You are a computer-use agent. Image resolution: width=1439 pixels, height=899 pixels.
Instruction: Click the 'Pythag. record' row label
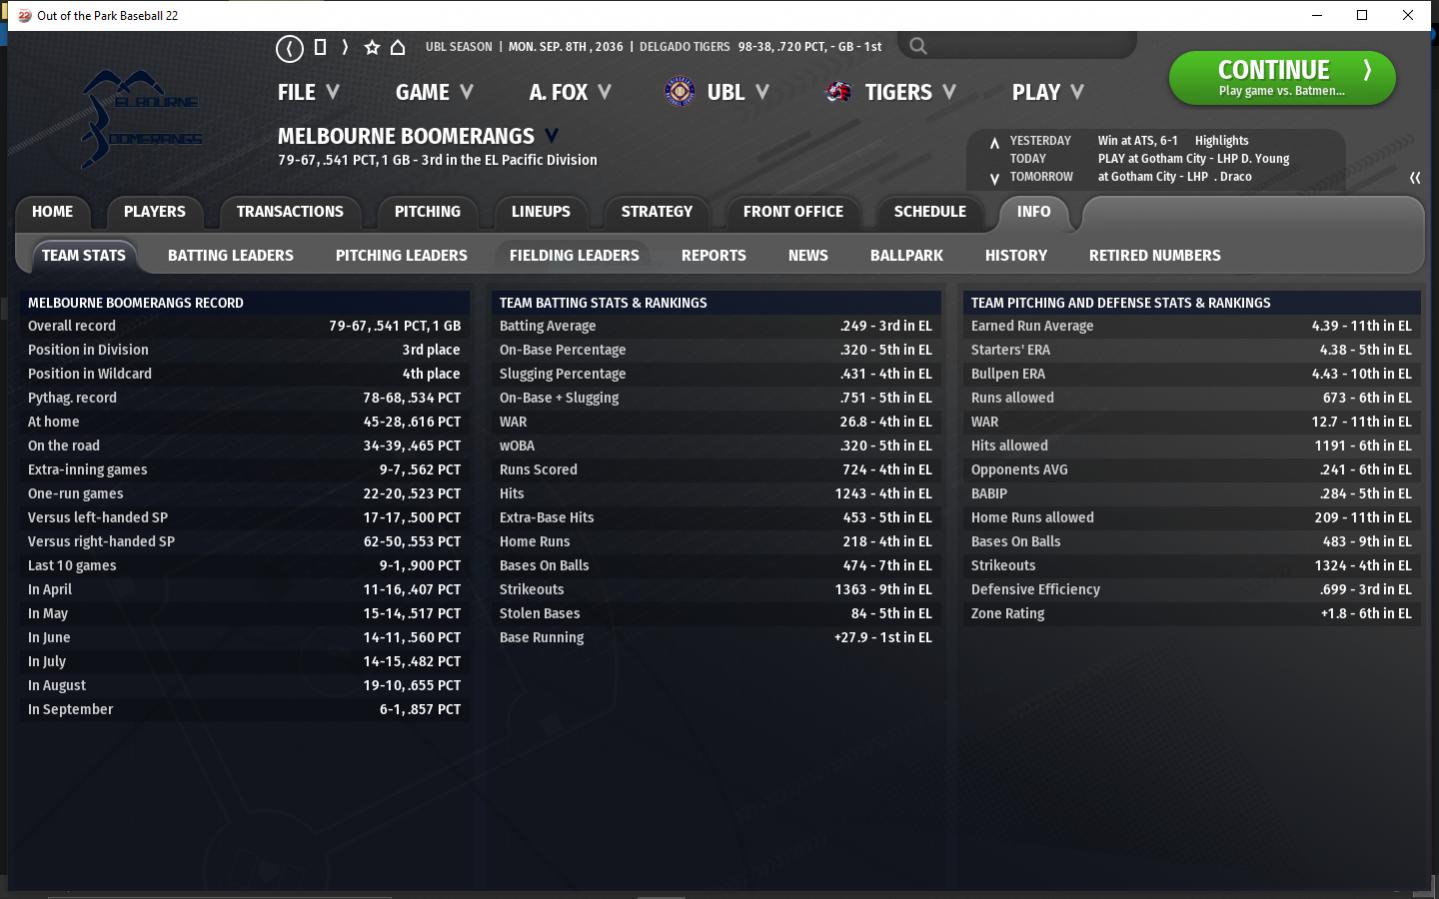[x=72, y=398]
